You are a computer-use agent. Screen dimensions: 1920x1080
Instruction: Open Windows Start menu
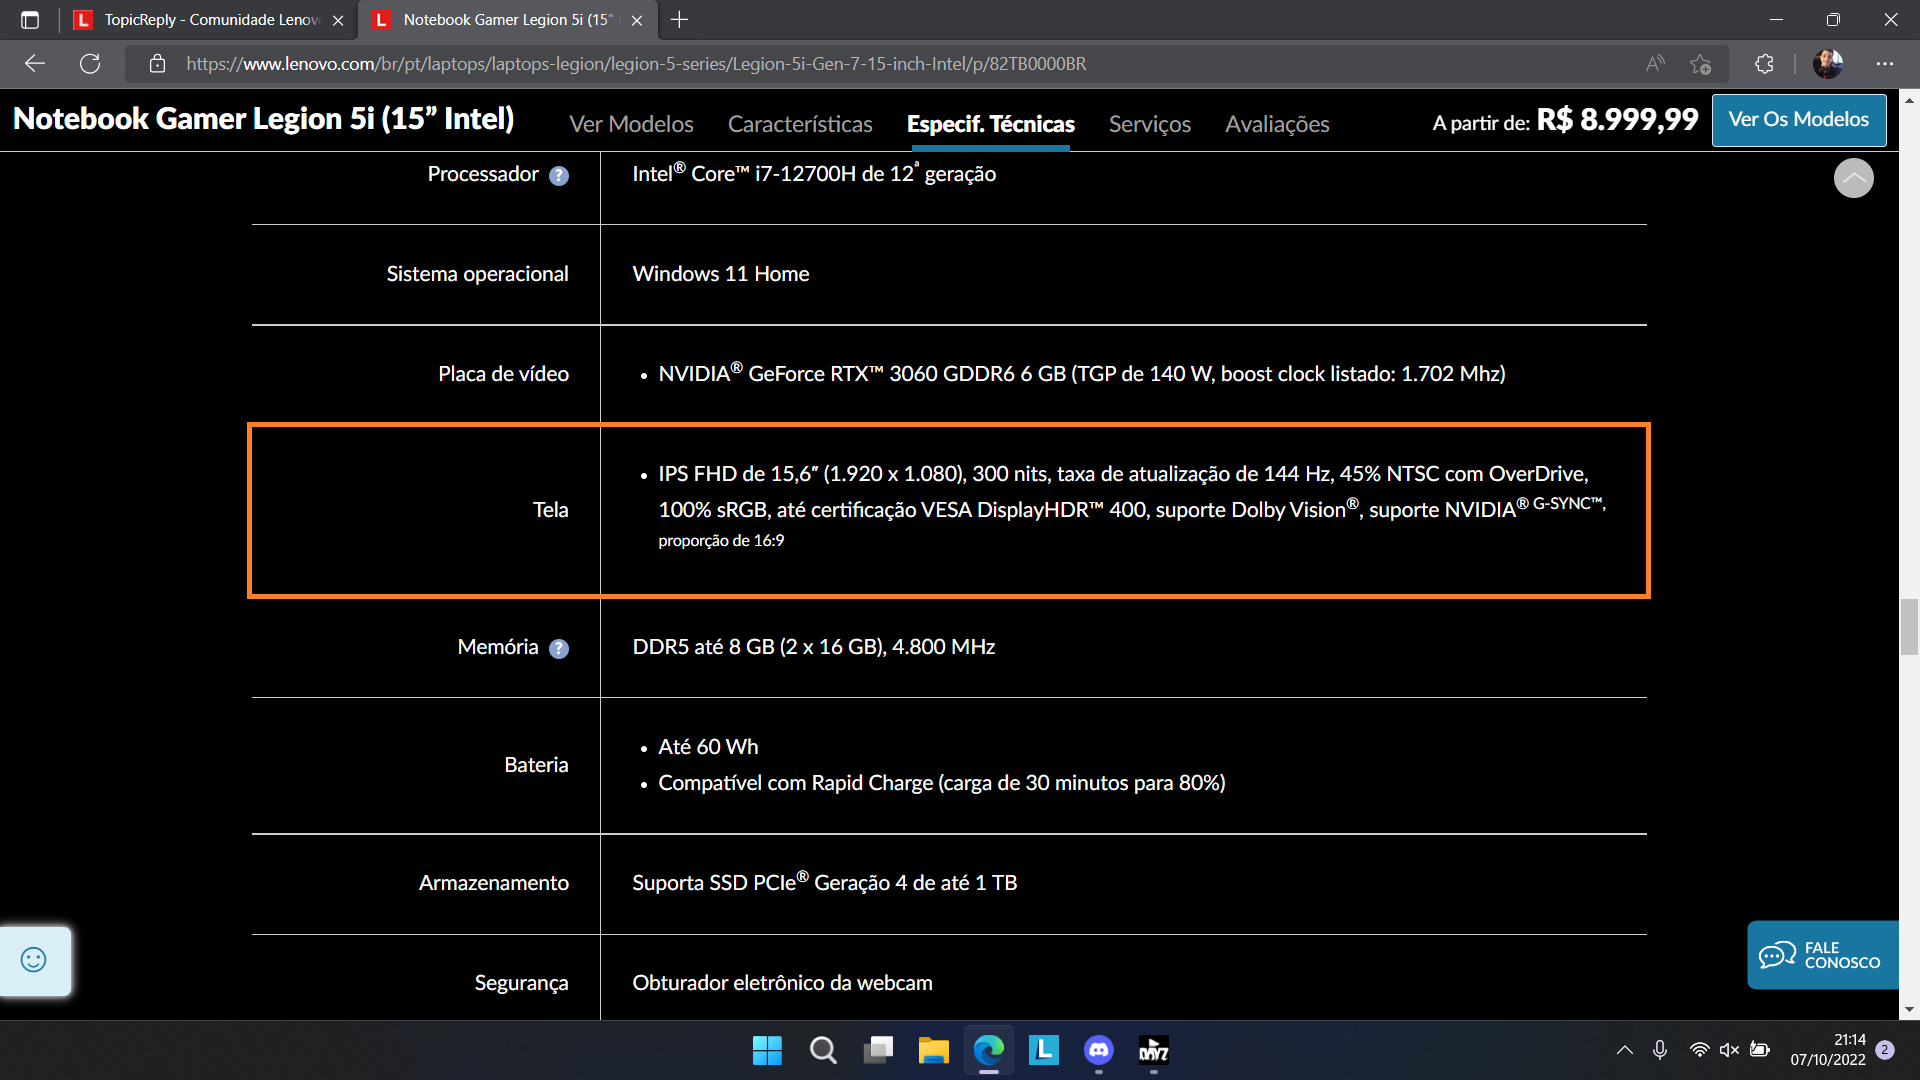coord(767,1050)
